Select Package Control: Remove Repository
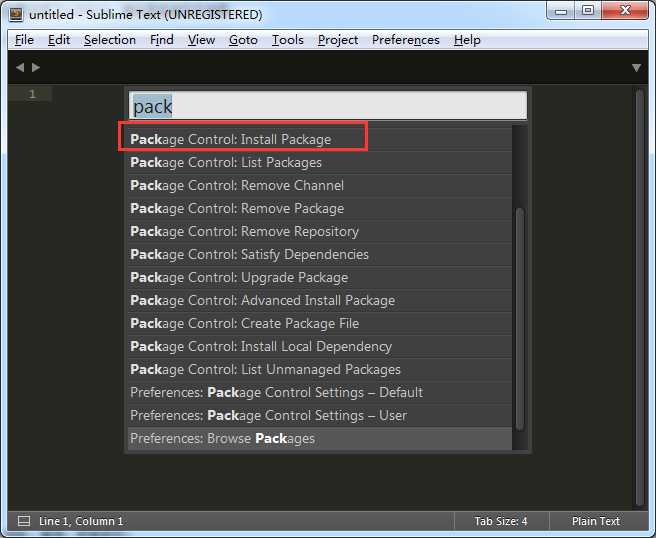 point(320,231)
